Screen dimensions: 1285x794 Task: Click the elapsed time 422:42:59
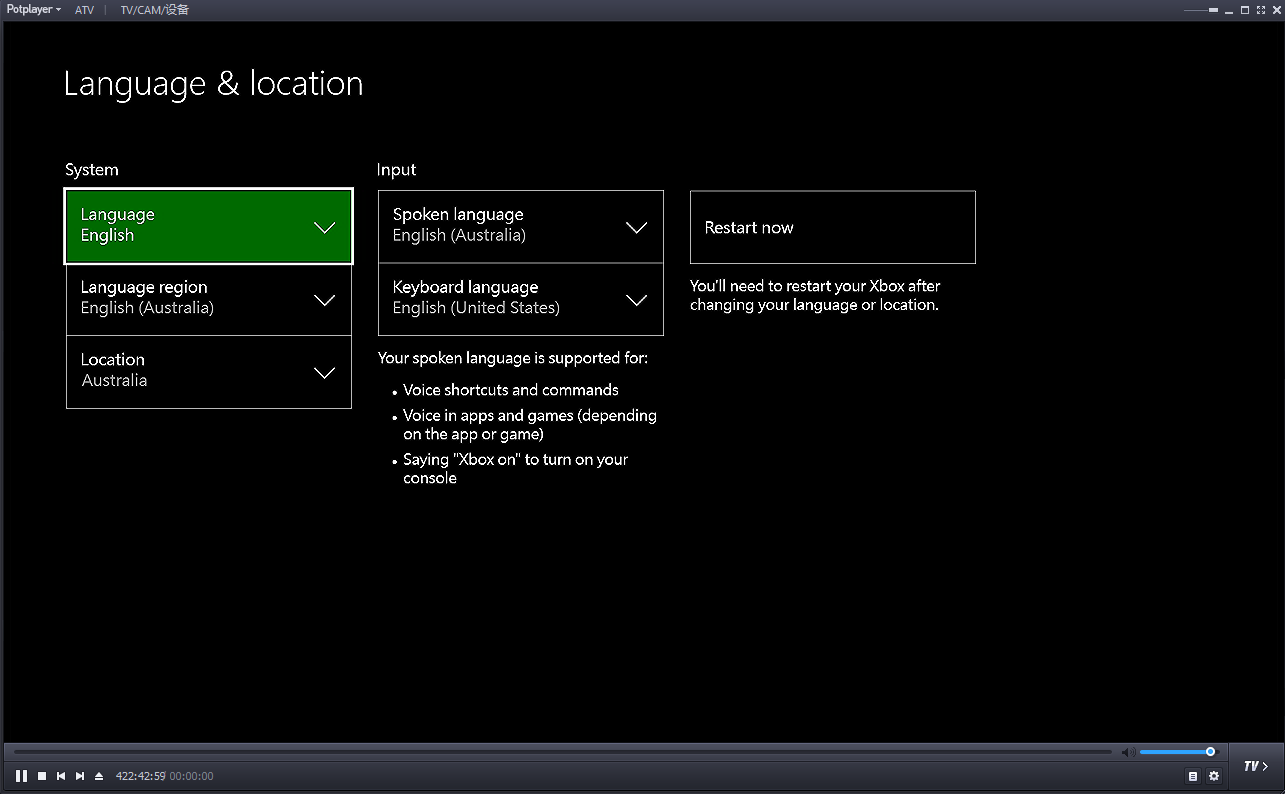tap(140, 776)
